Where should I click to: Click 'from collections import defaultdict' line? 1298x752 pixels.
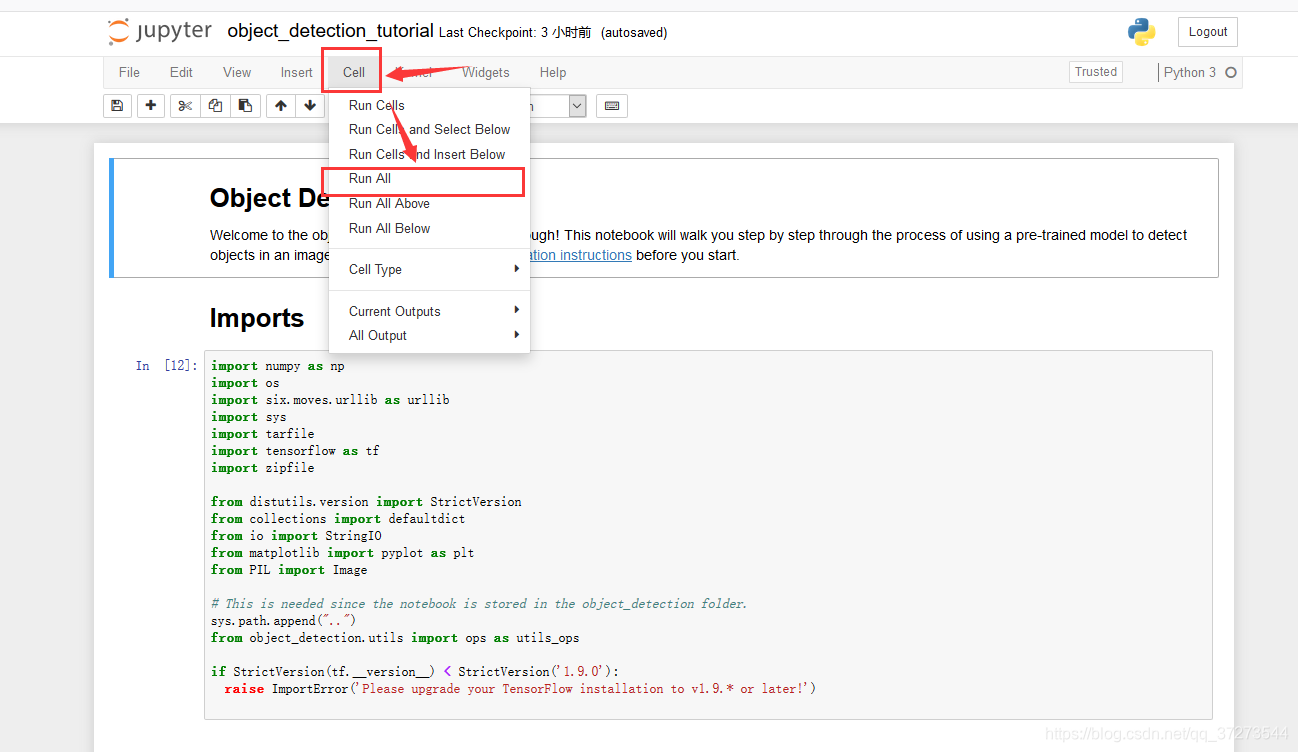tap(338, 519)
